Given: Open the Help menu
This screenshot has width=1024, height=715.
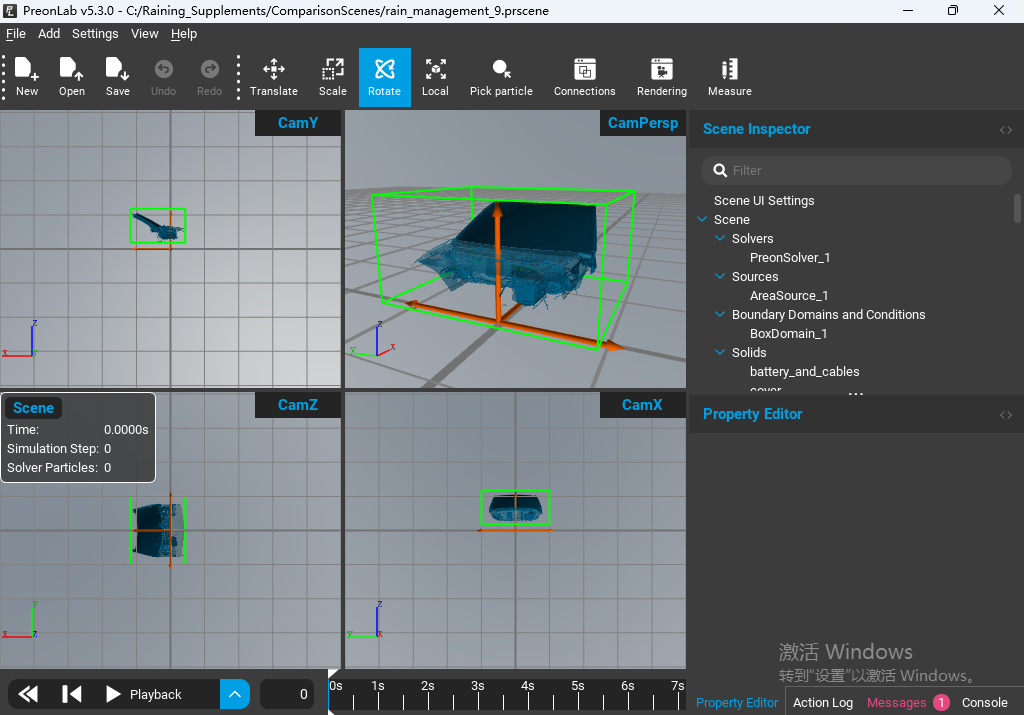Looking at the screenshot, I should pos(184,34).
